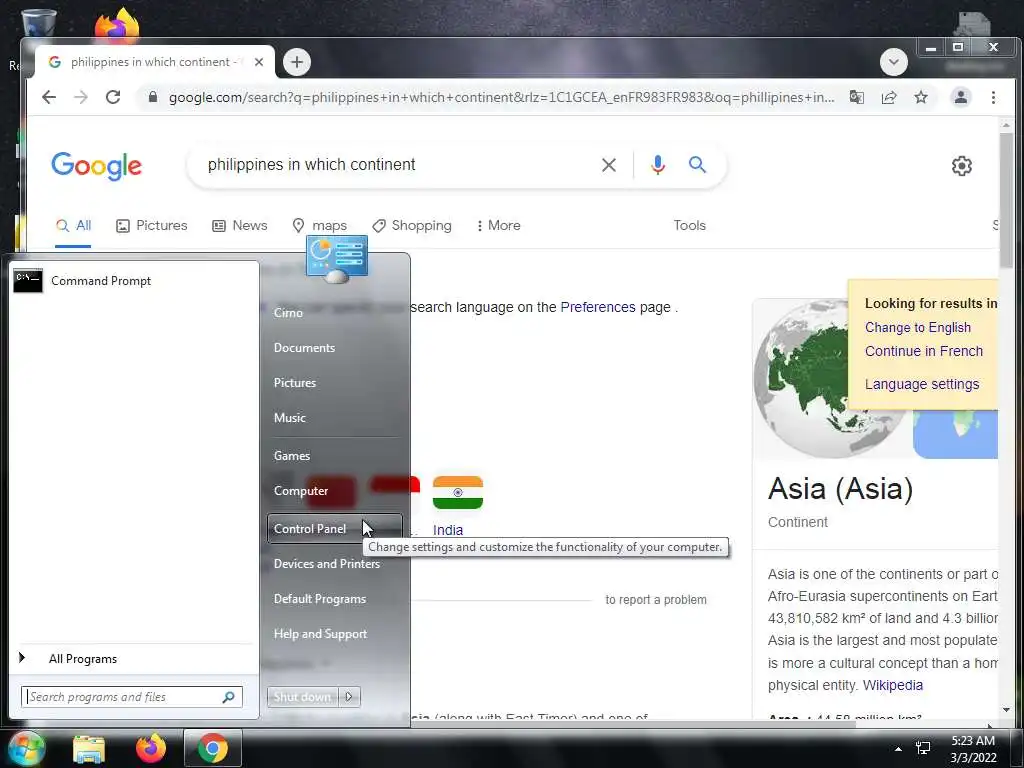Click the Google search magnifier button
This screenshot has height=768, width=1024.
point(697,165)
